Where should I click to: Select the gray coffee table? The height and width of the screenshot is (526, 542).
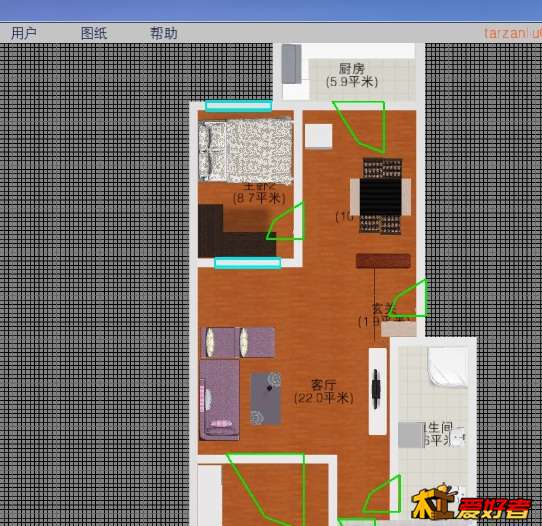point(265,398)
